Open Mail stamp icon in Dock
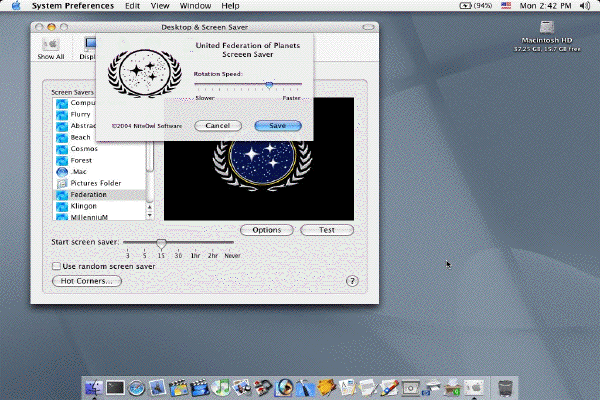Screen dimensions: 600x400 [x=157, y=388]
